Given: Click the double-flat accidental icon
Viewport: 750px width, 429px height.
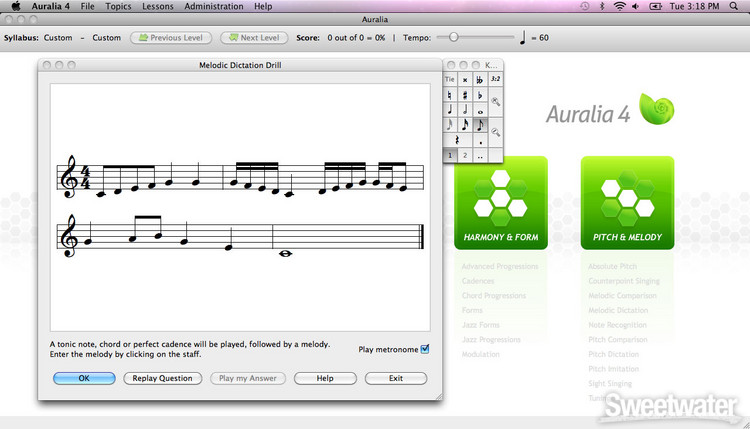Looking at the screenshot, I should coord(481,78).
